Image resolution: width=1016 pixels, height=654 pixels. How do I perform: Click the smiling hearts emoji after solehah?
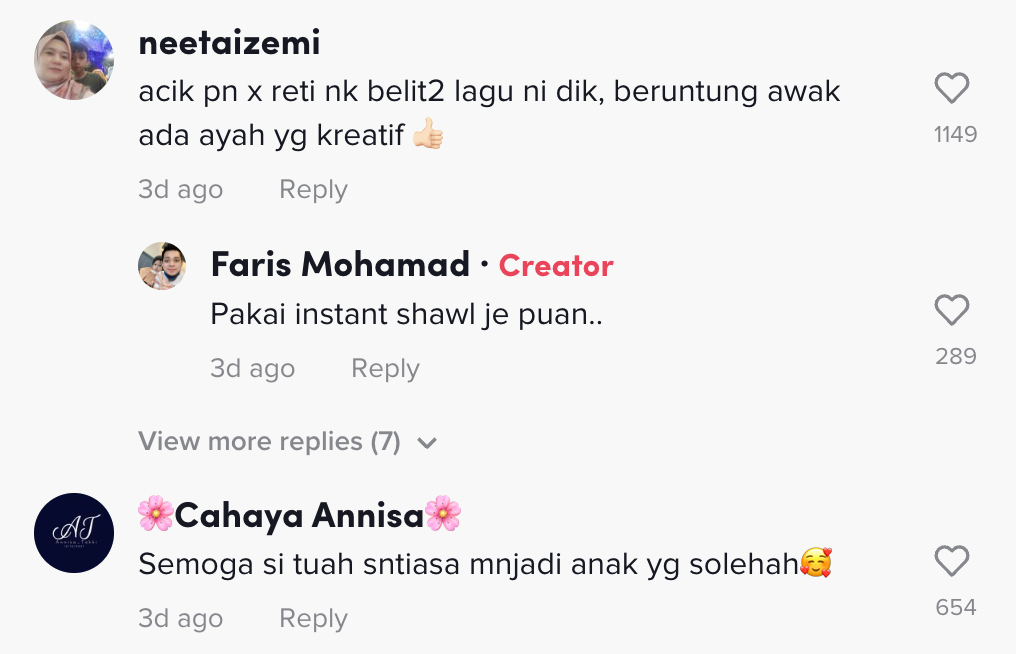click(816, 565)
